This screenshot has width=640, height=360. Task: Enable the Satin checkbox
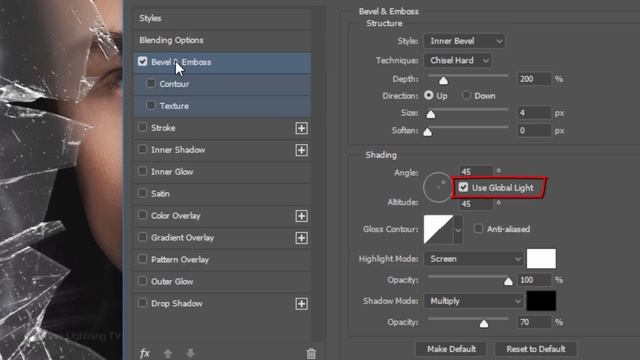(x=142, y=193)
